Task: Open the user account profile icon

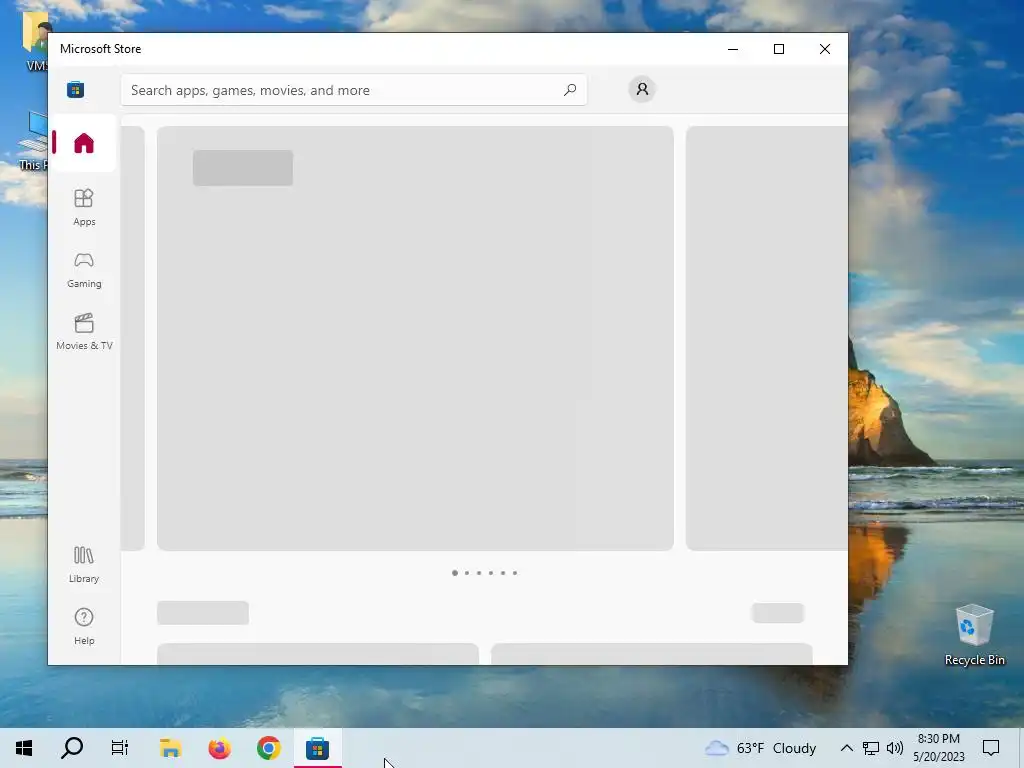Action: coord(642,89)
